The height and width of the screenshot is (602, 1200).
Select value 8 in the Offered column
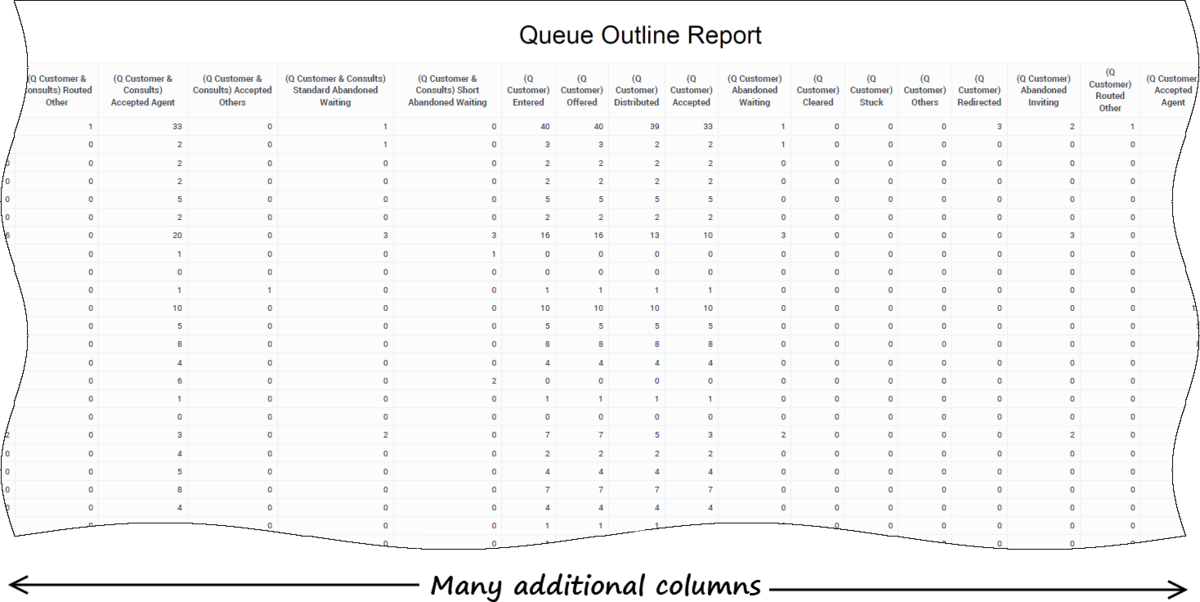click(601, 344)
